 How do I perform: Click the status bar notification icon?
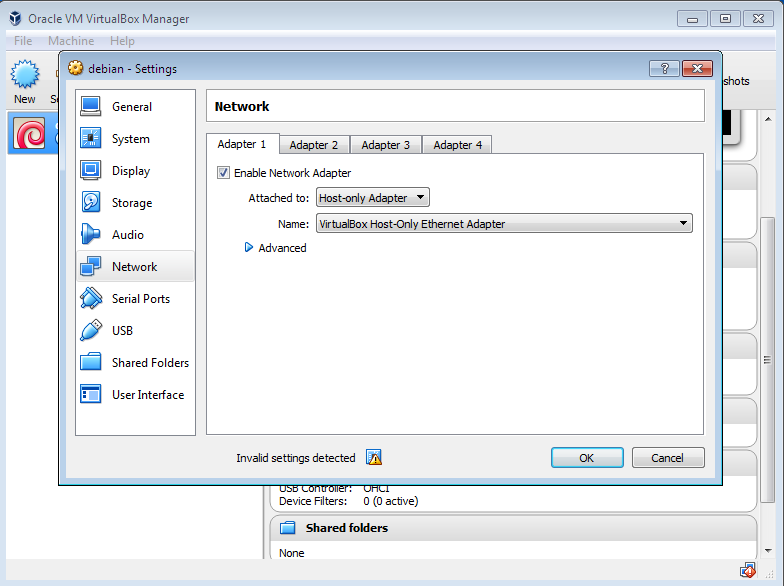pyautogui.click(x=748, y=570)
